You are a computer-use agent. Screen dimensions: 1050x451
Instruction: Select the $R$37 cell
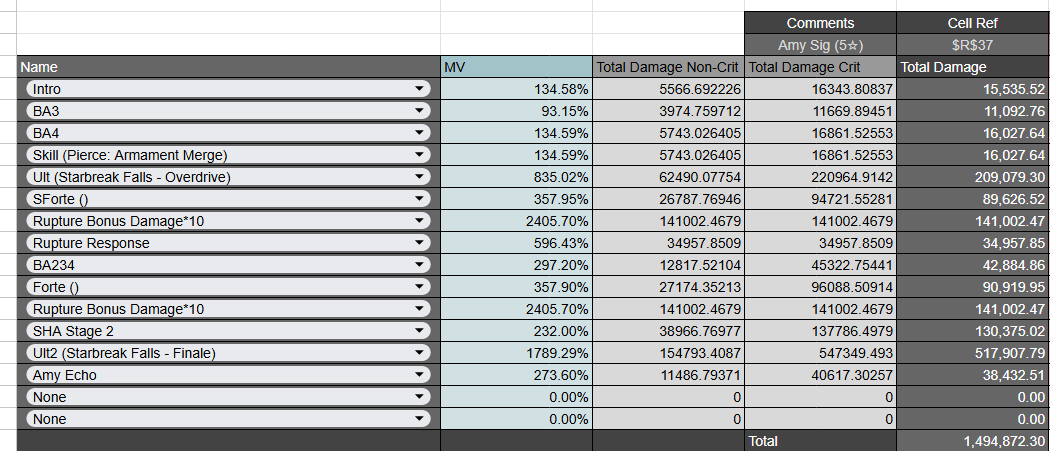pos(973,45)
